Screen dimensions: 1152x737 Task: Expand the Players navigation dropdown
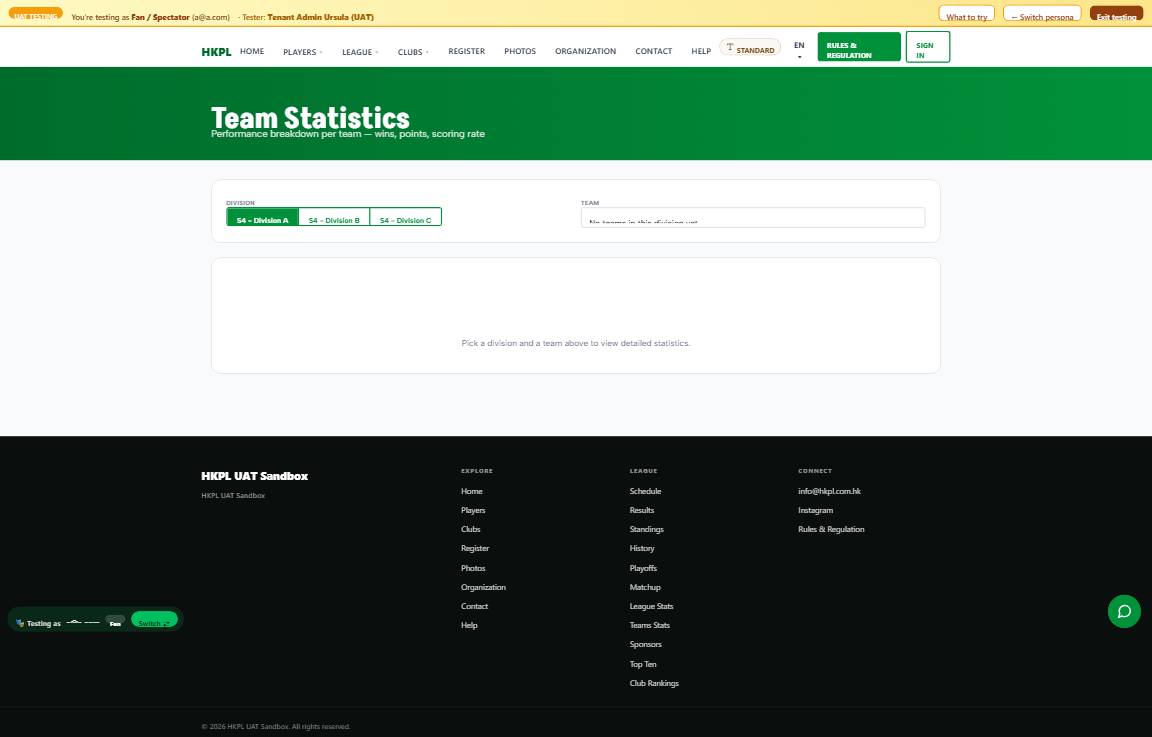pyautogui.click(x=302, y=51)
